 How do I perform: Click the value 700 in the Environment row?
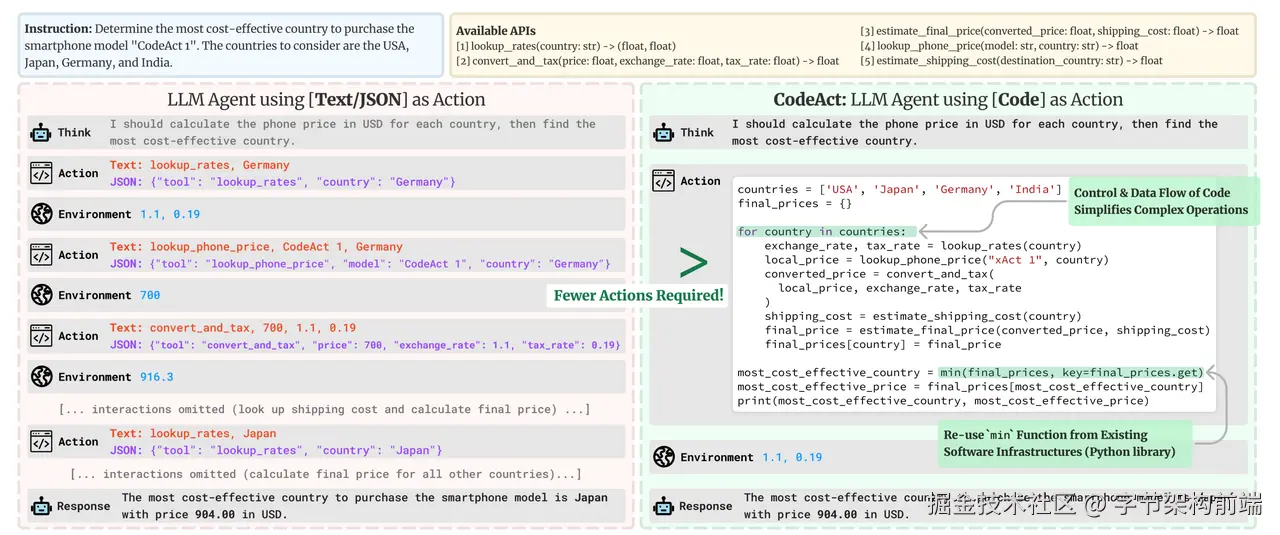pyautogui.click(x=149, y=295)
